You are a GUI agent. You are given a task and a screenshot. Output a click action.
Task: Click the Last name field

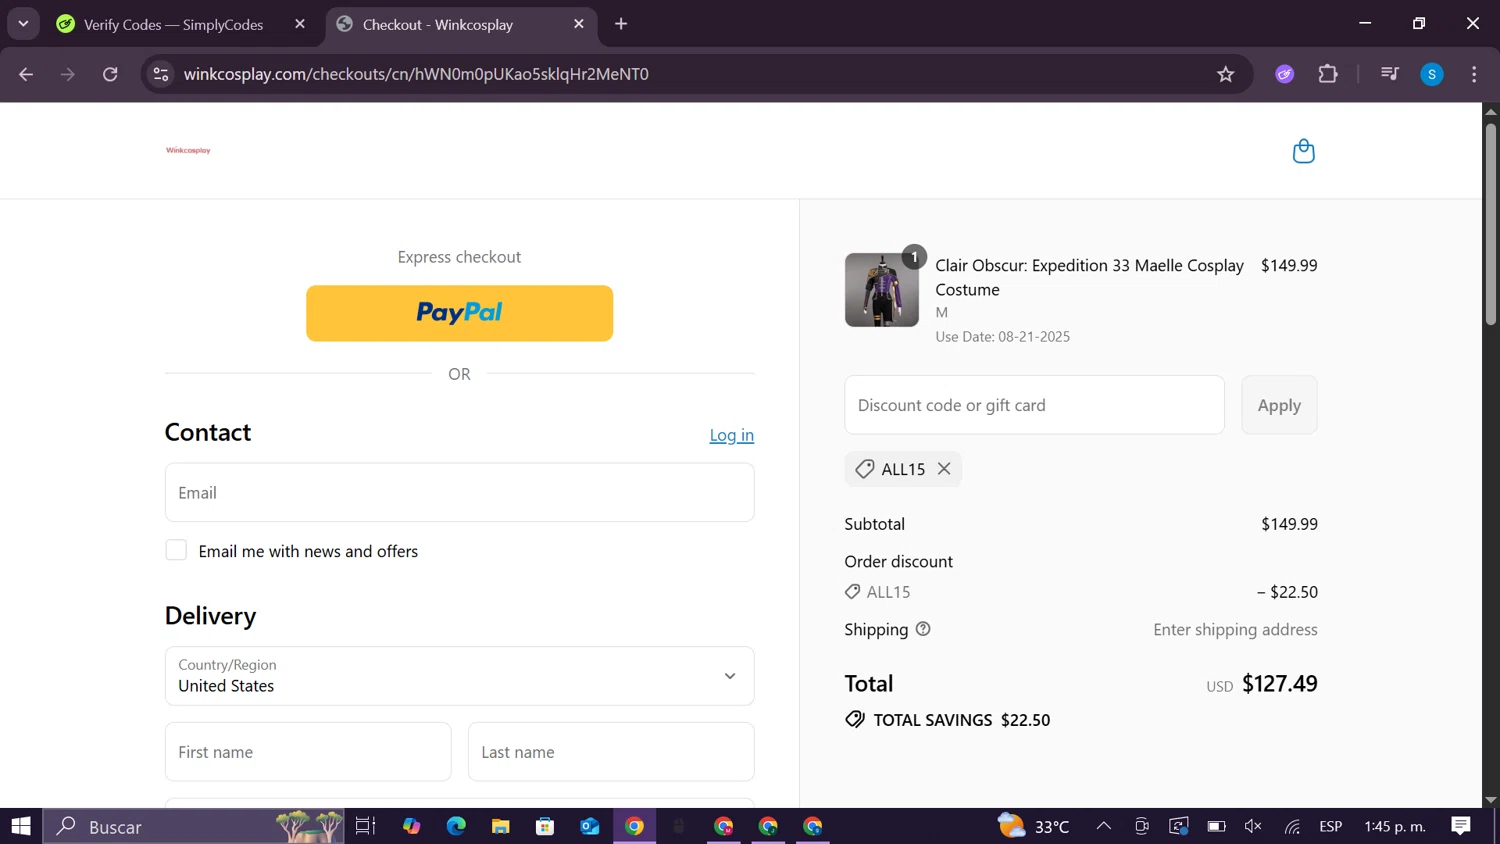(611, 752)
